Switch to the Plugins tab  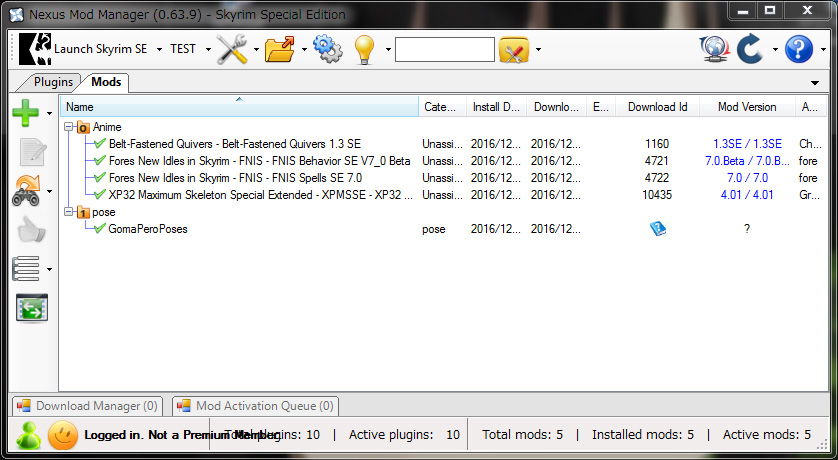[x=53, y=82]
